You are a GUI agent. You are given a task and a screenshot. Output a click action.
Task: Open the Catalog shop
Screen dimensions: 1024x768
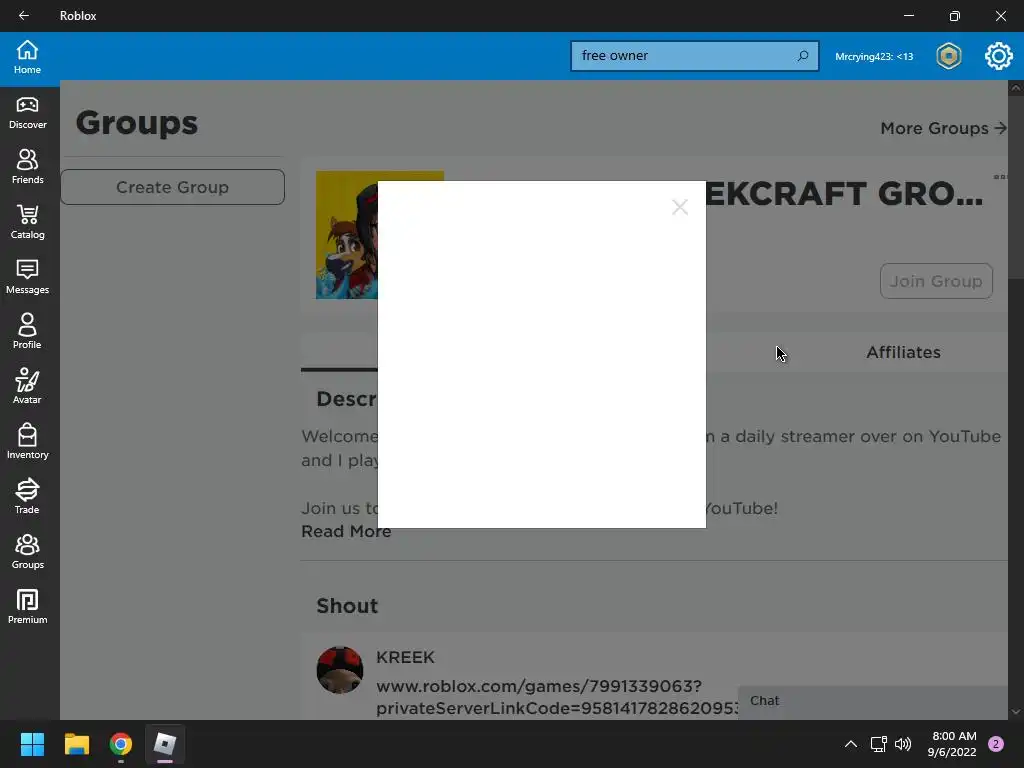[27, 223]
